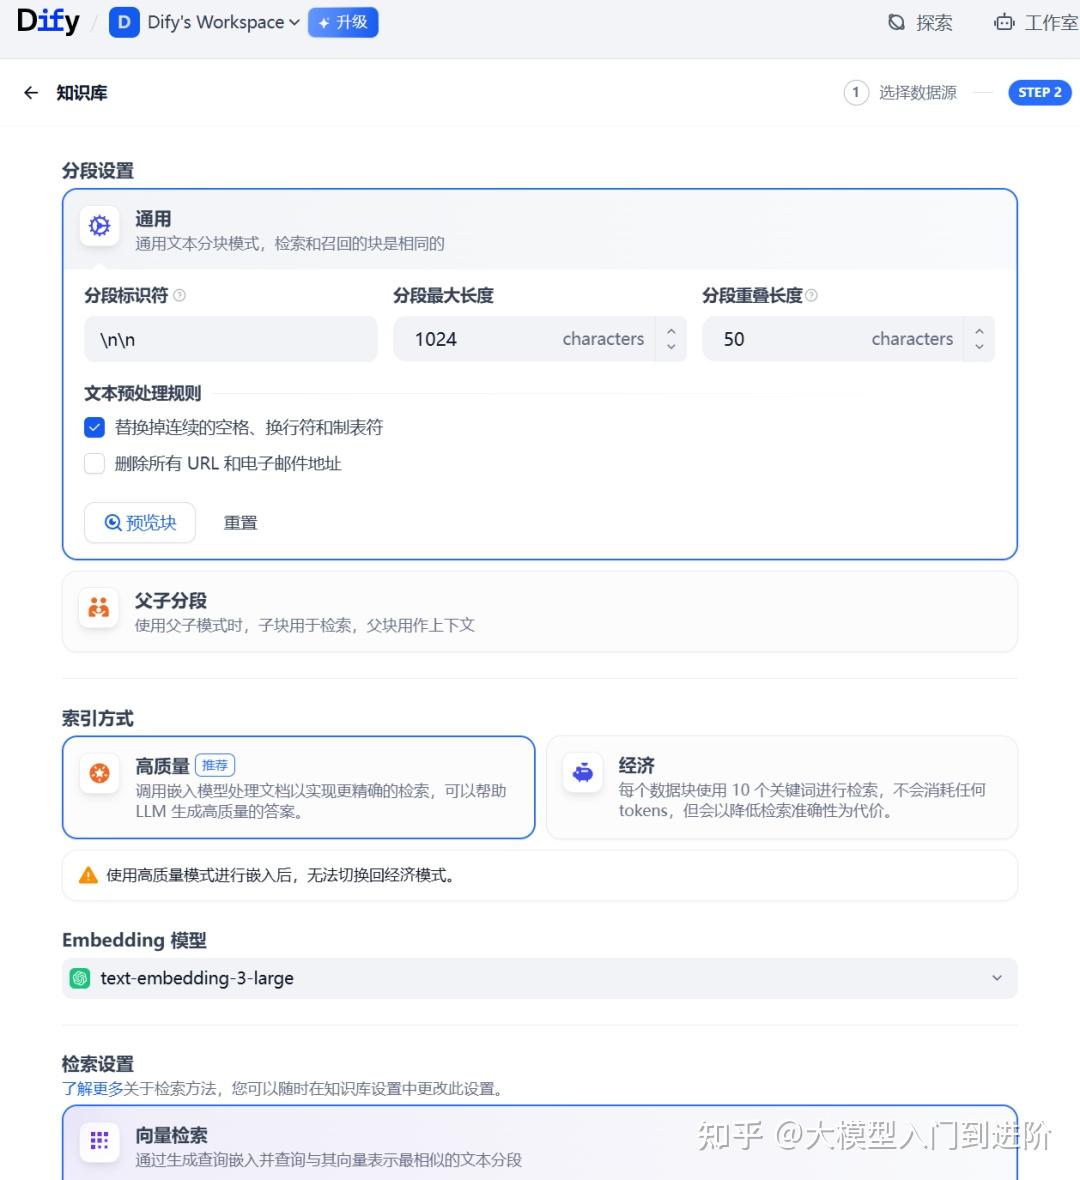This screenshot has height=1180, width=1080.
Task: Click the 父子分段 mode icon
Action: (98, 606)
